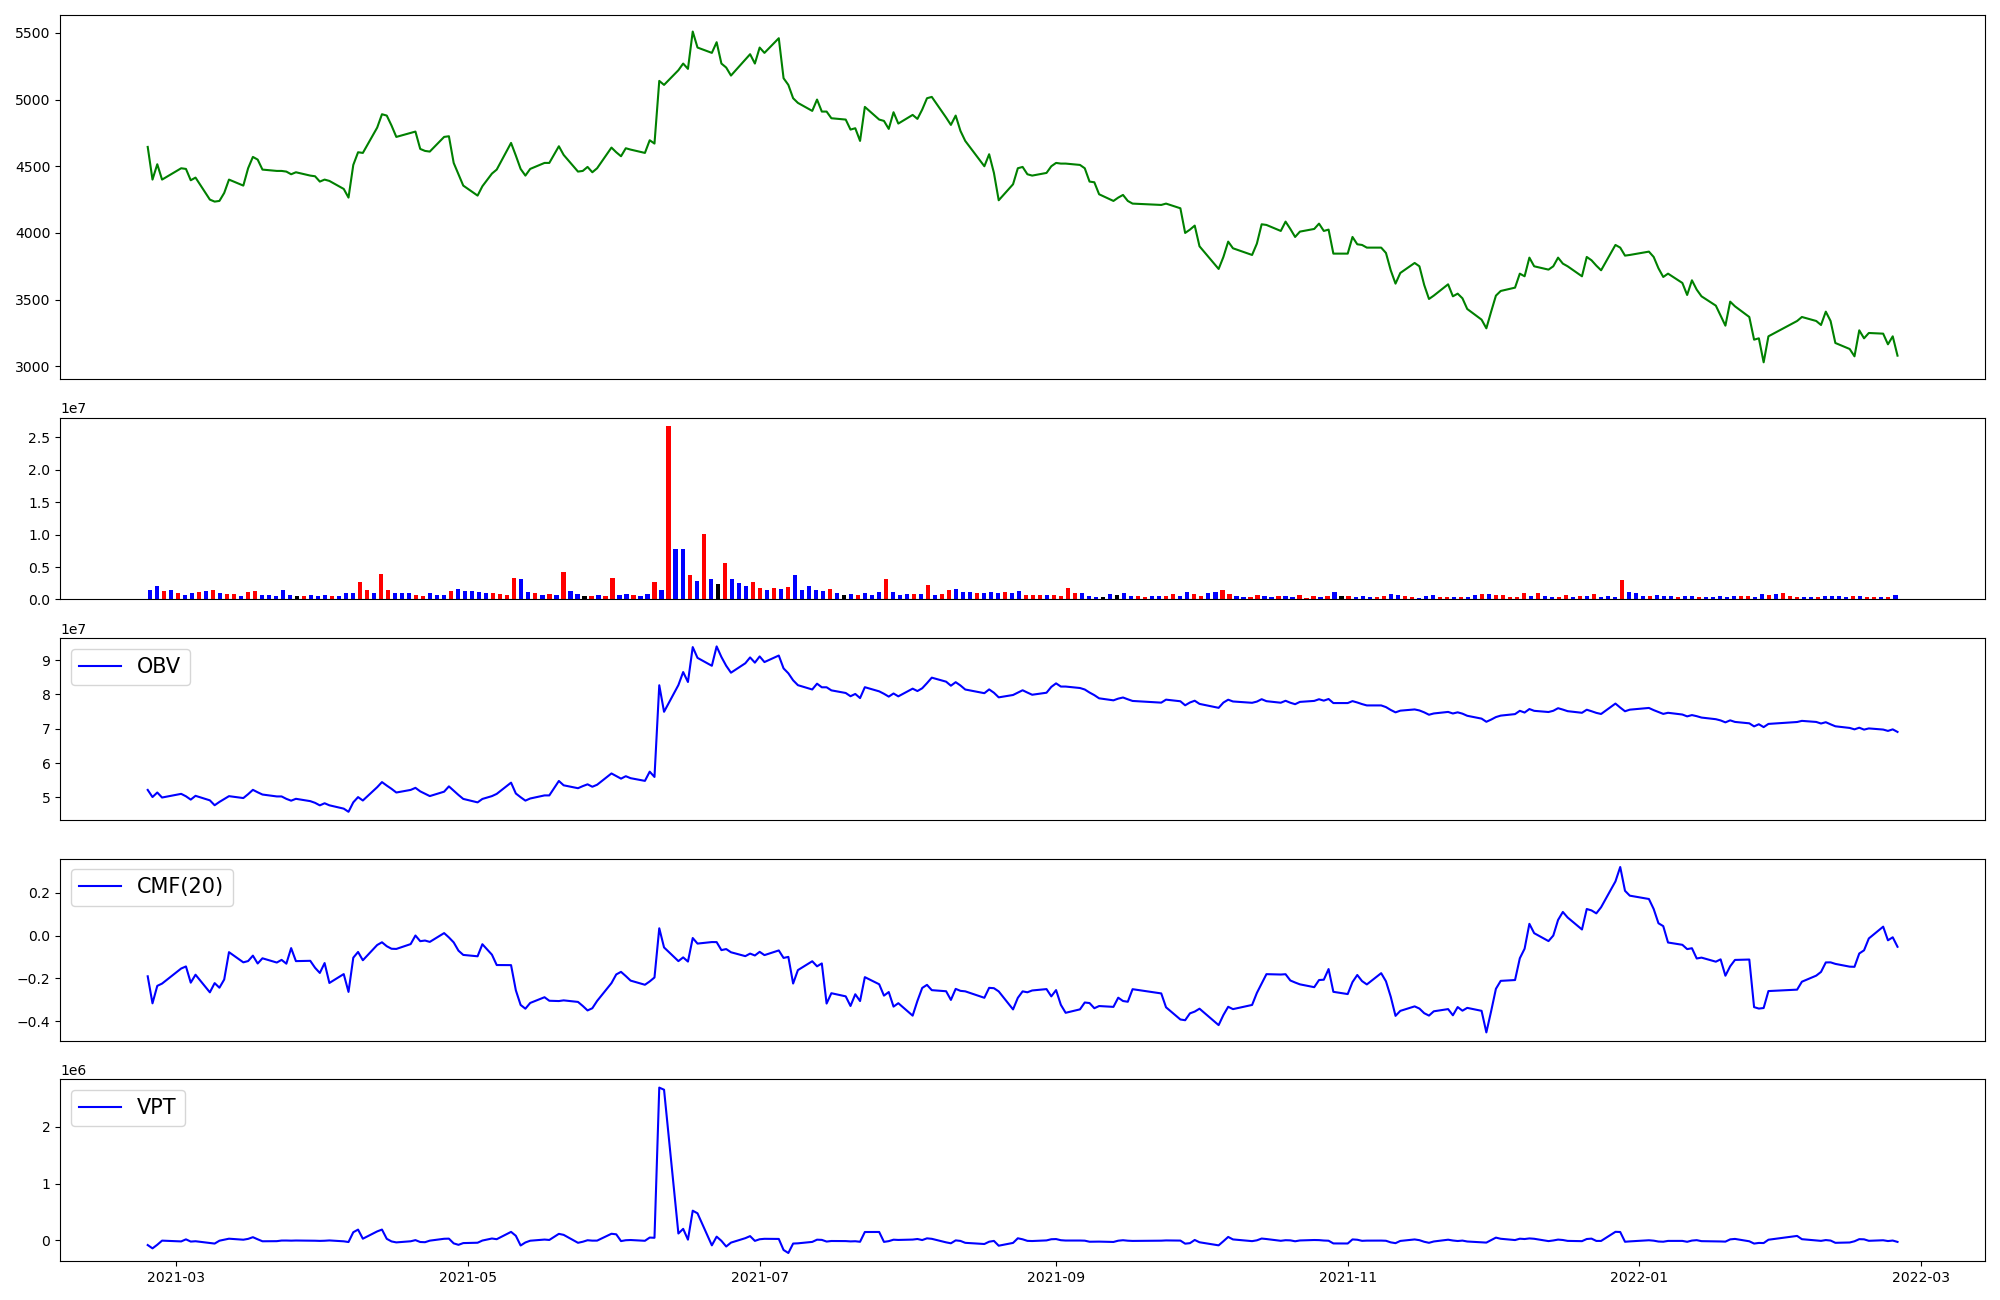Select the 2021-07 date tick label
Screen dimensions: 2000x1300
coord(761,1277)
